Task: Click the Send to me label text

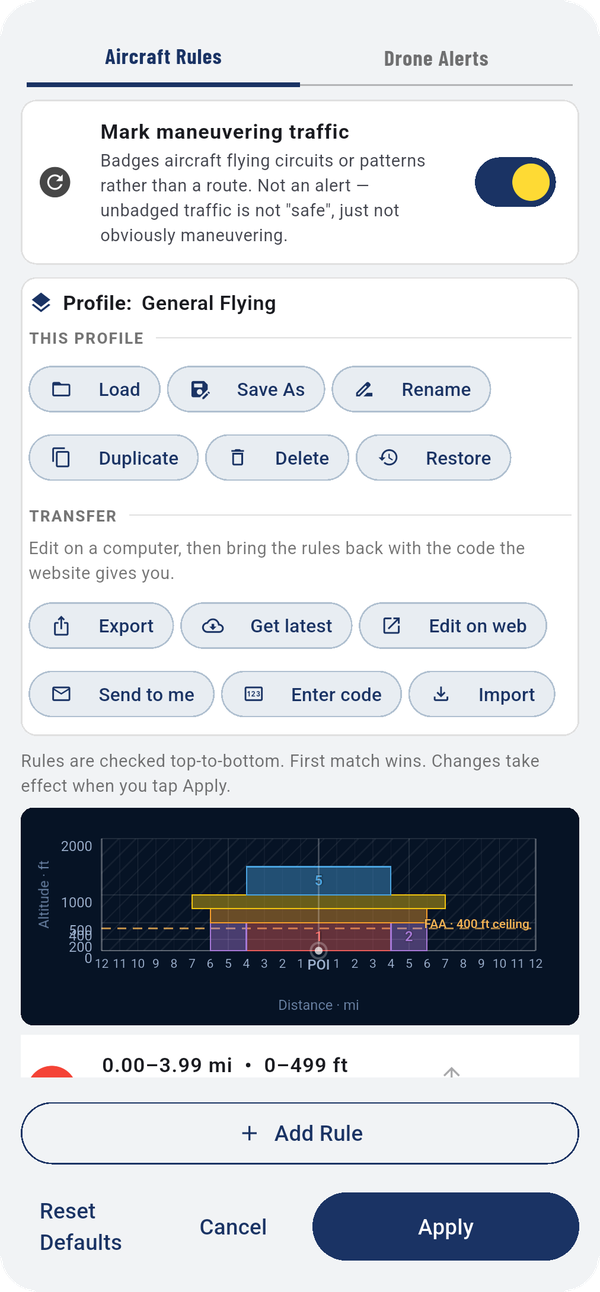Action: [146, 695]
